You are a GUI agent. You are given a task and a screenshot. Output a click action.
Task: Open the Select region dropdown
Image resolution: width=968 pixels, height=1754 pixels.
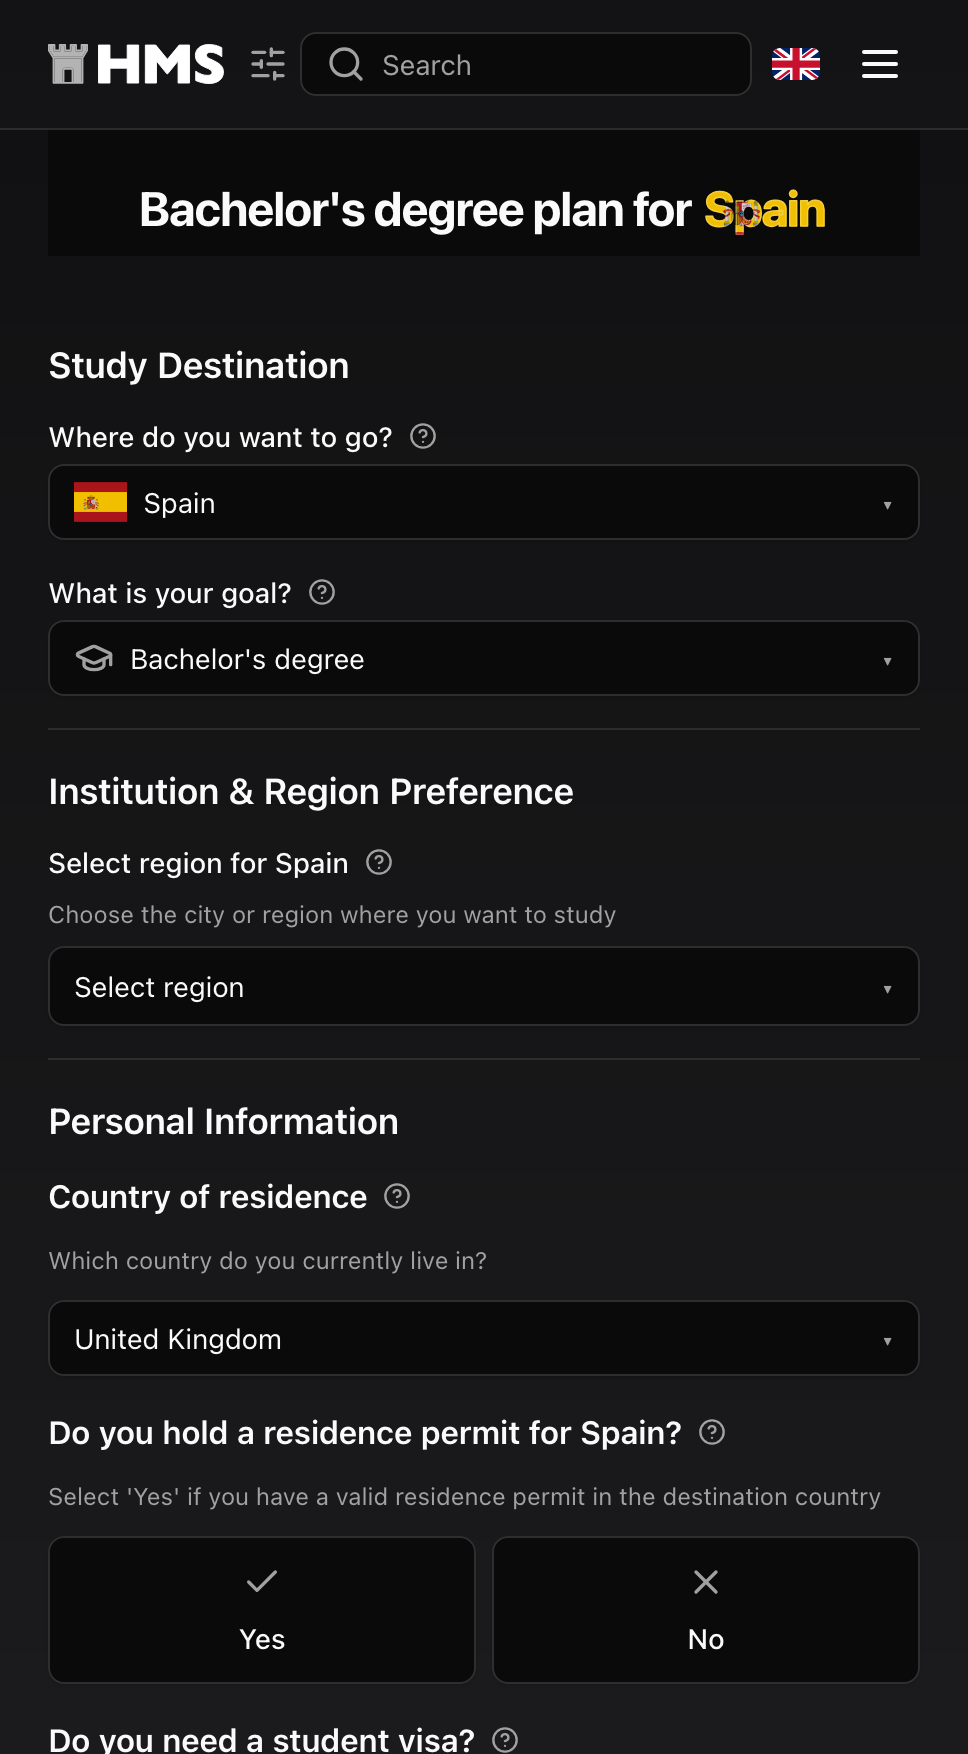click(484, 986)
